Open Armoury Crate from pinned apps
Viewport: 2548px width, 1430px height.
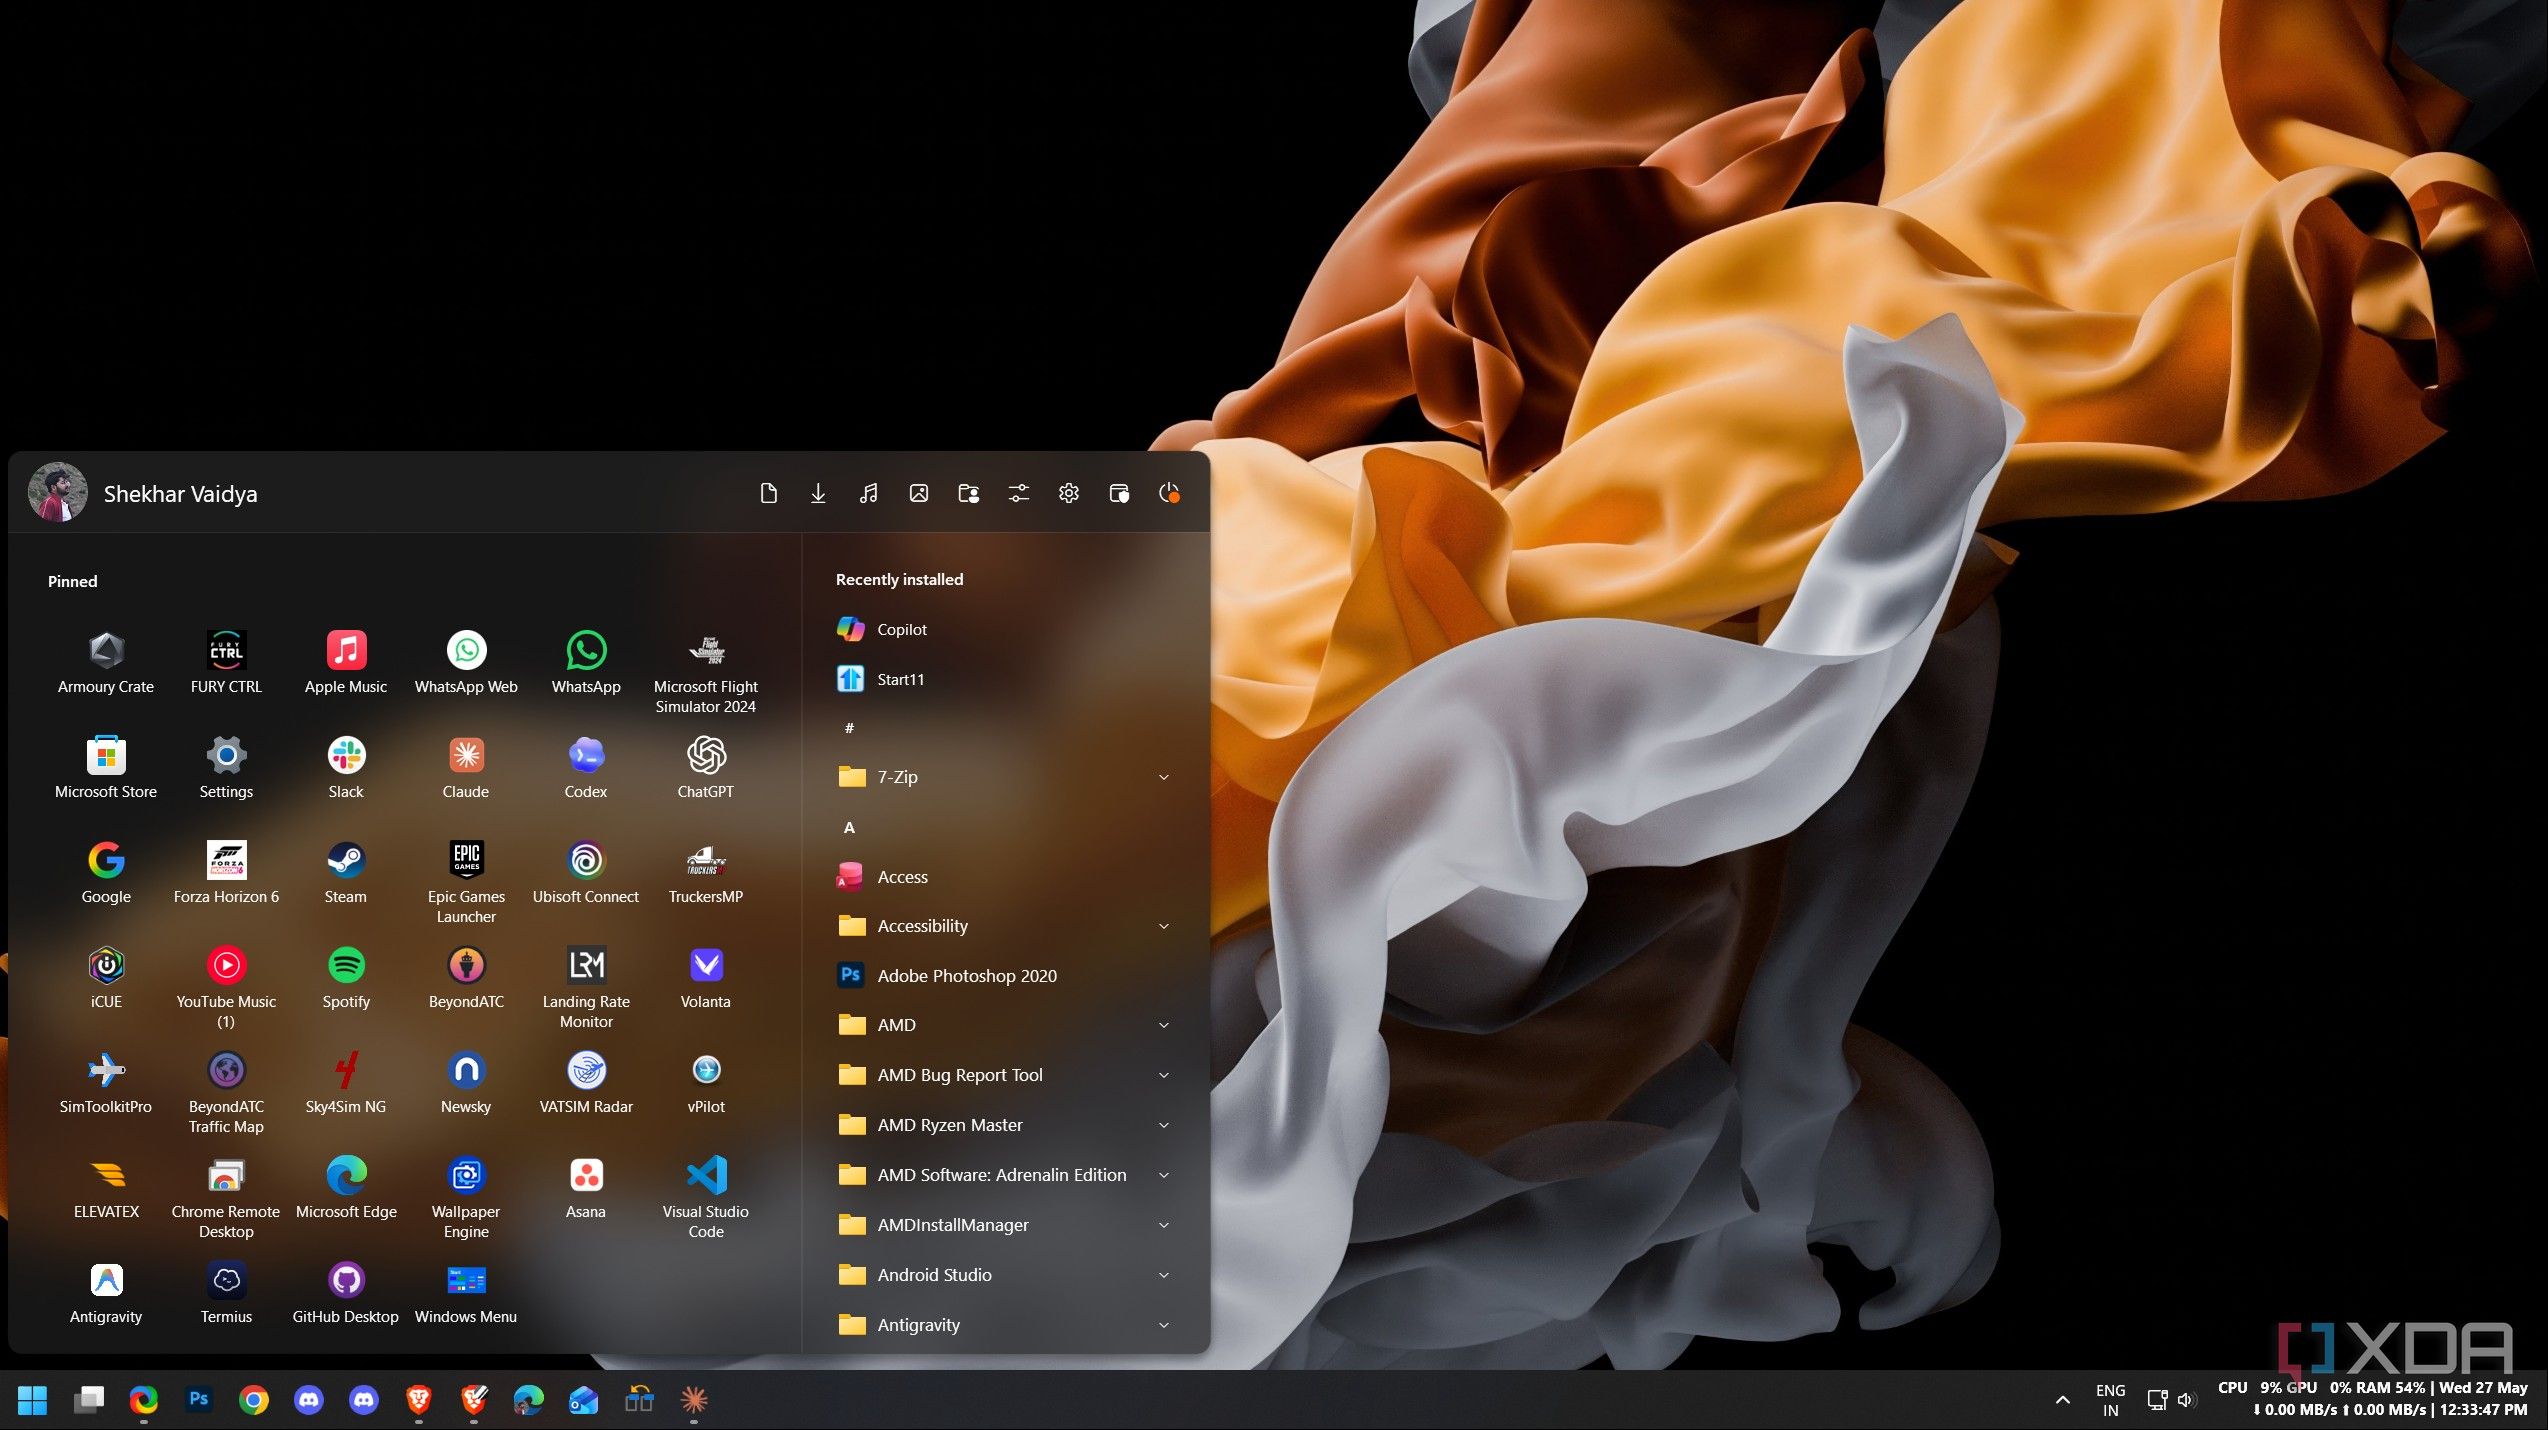[106, 662]
